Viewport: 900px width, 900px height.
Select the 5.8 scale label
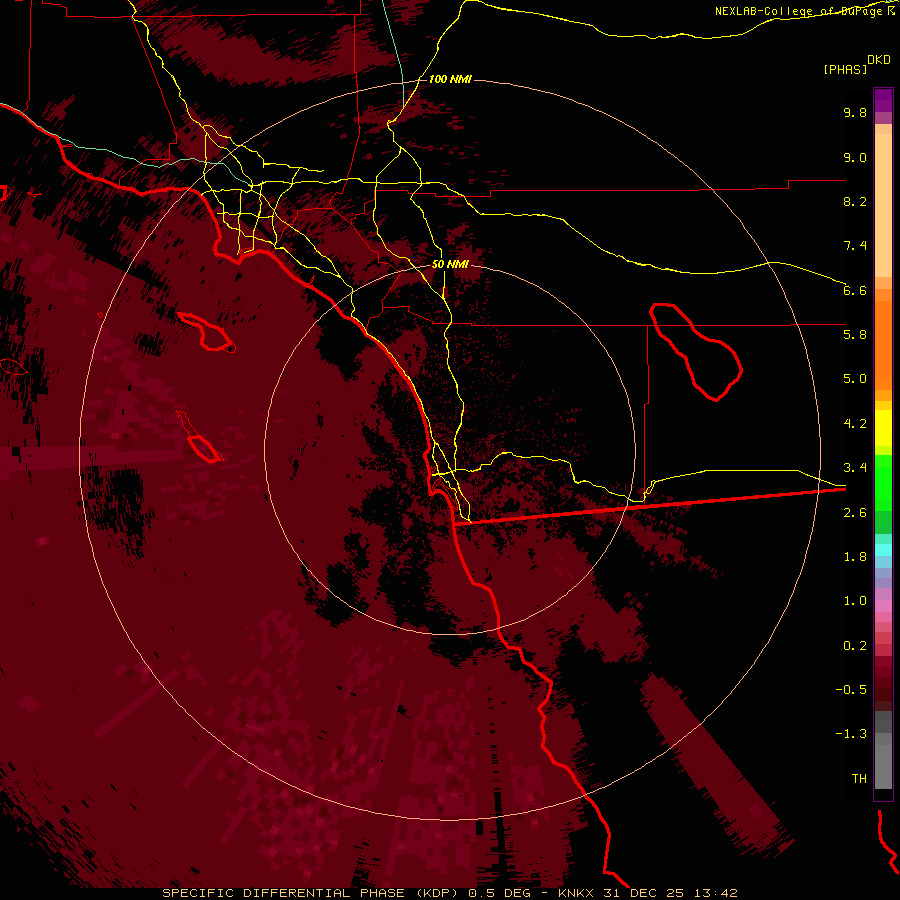(x=855, y=335)
